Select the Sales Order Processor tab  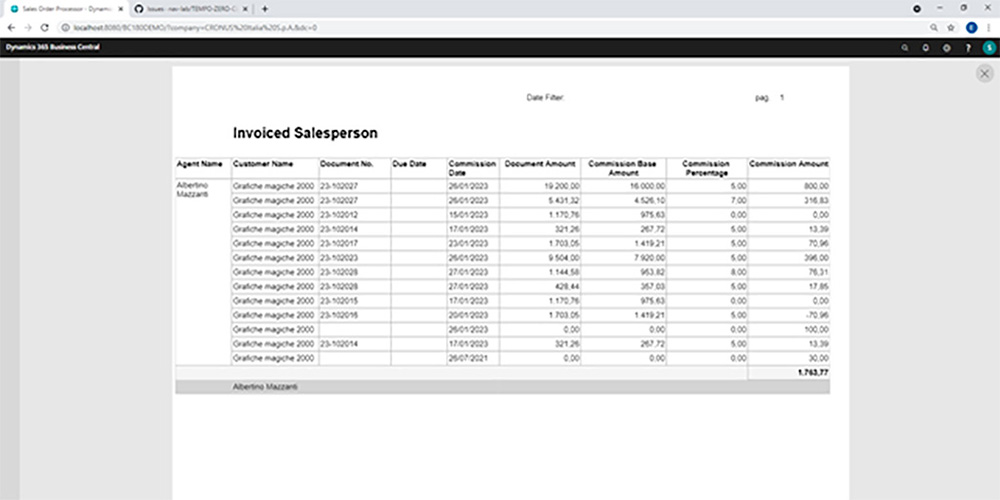[65, 8]
